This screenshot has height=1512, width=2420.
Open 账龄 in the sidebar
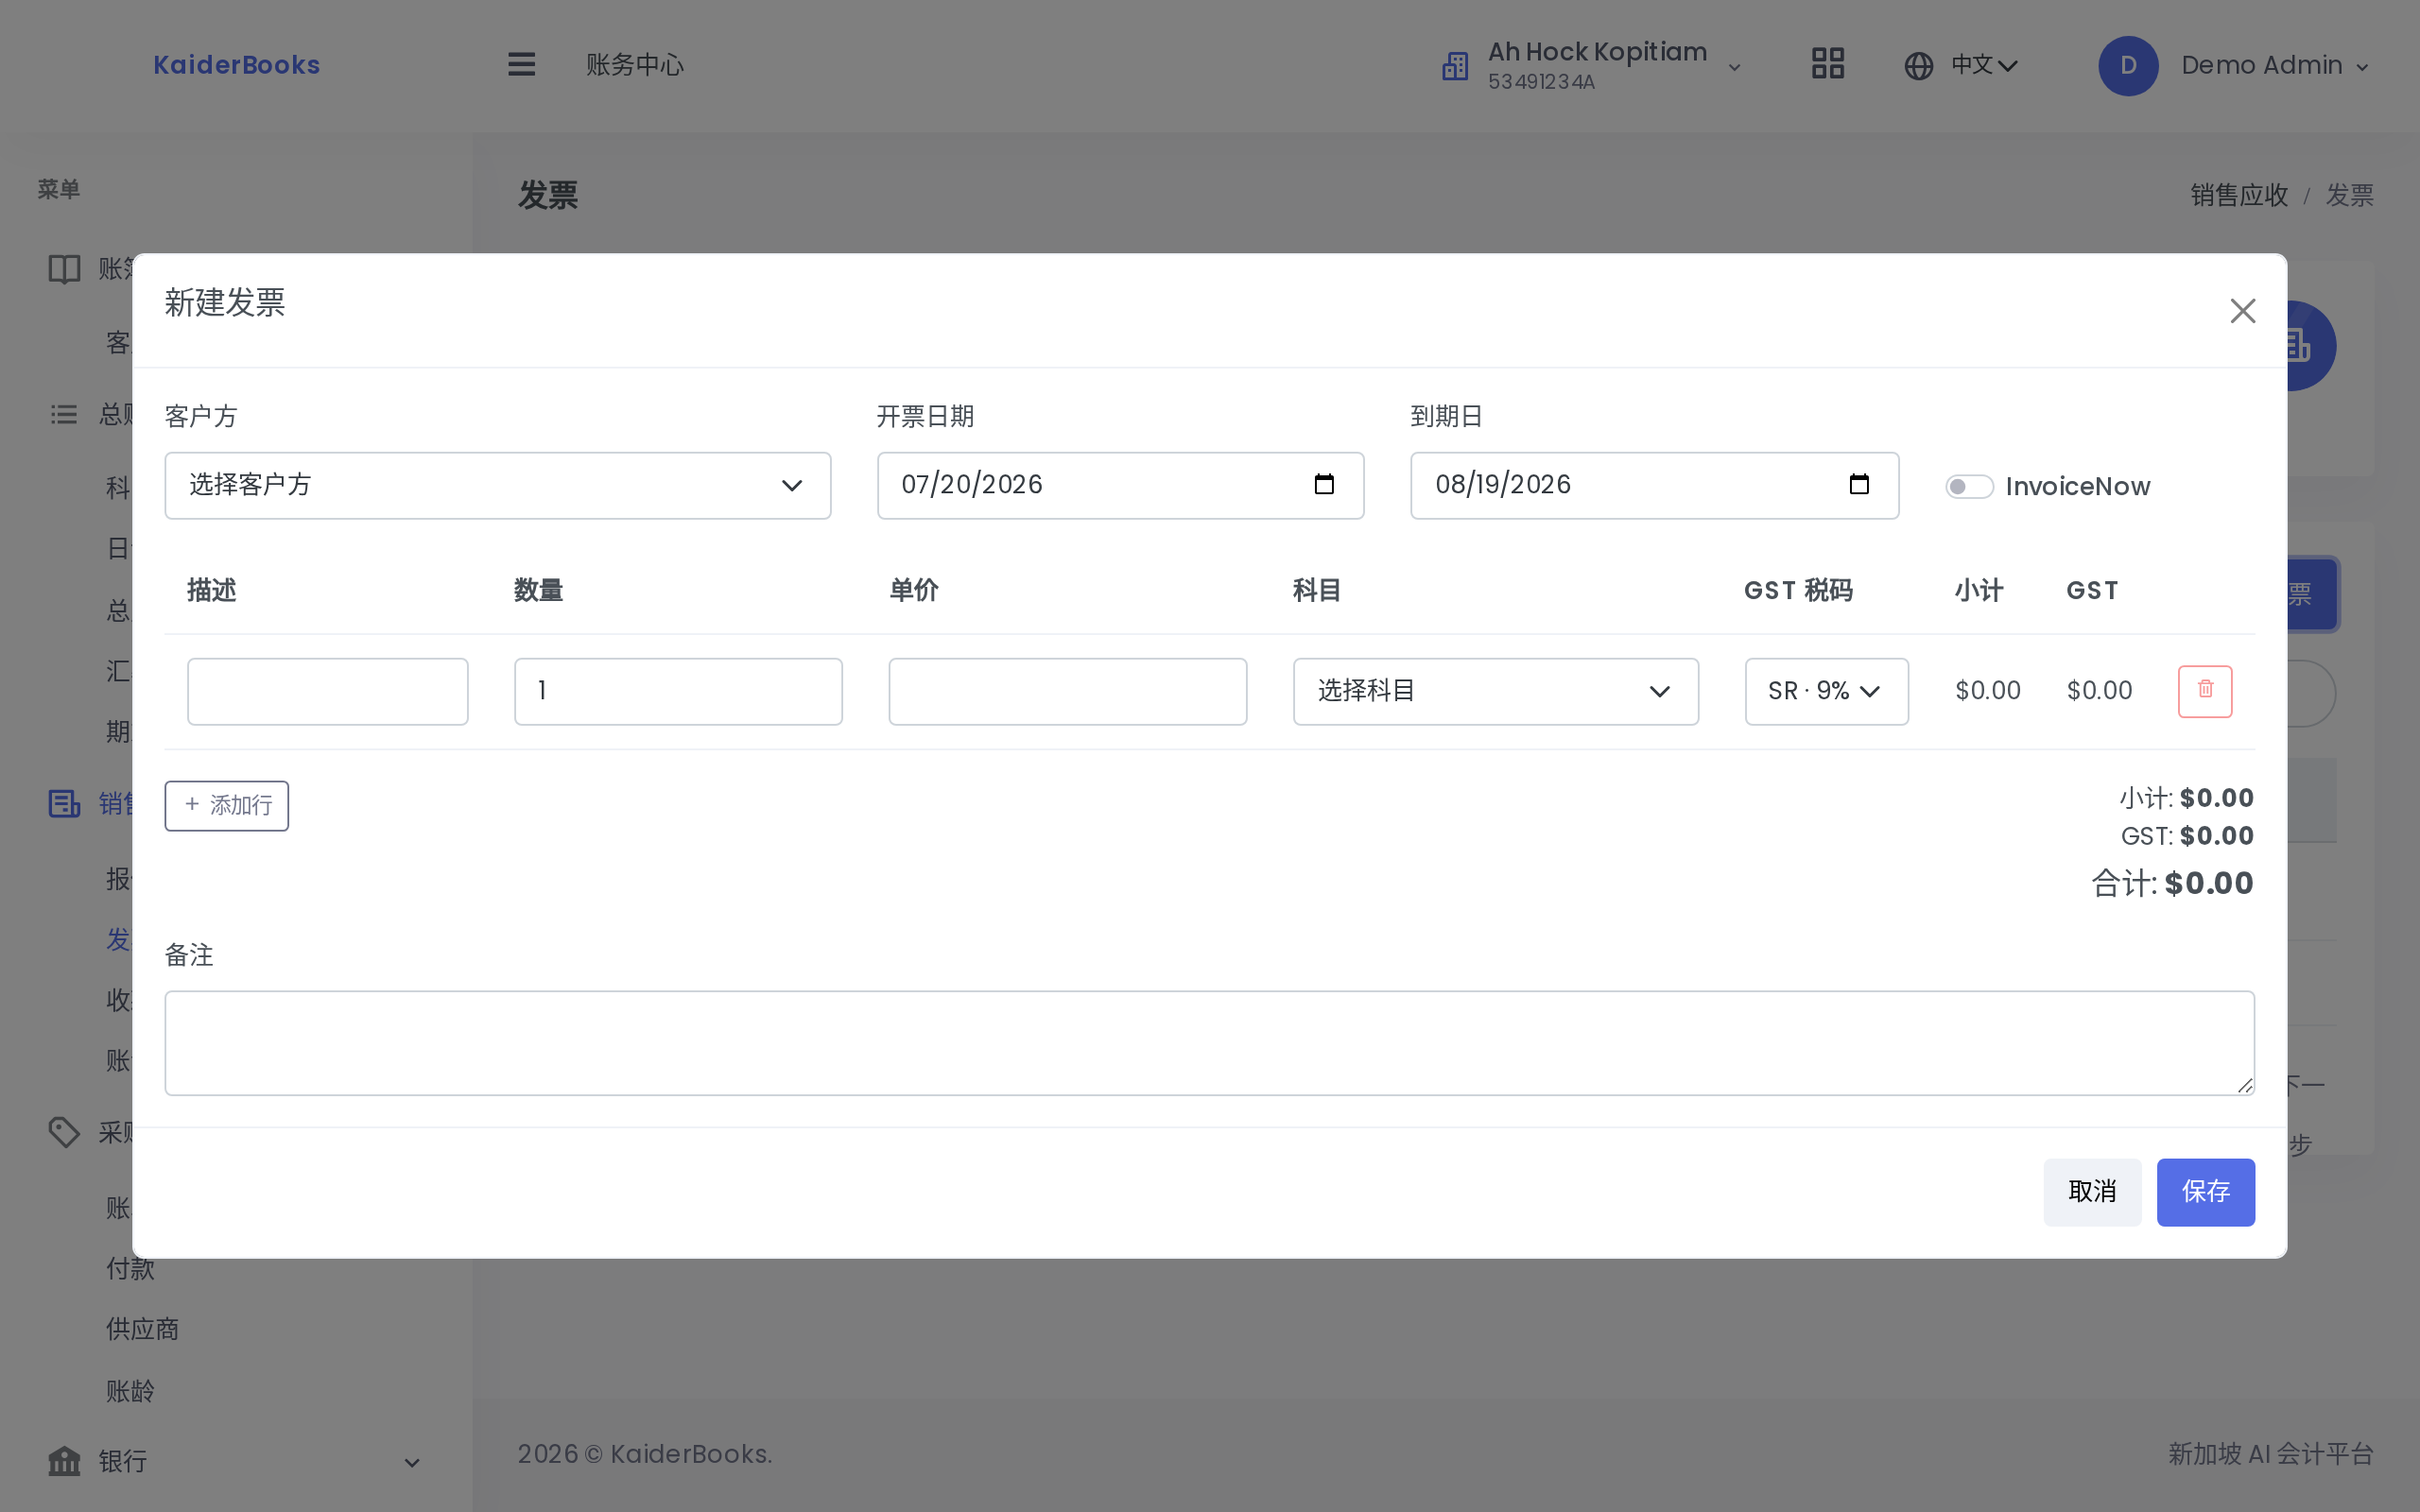[130, 1391]
